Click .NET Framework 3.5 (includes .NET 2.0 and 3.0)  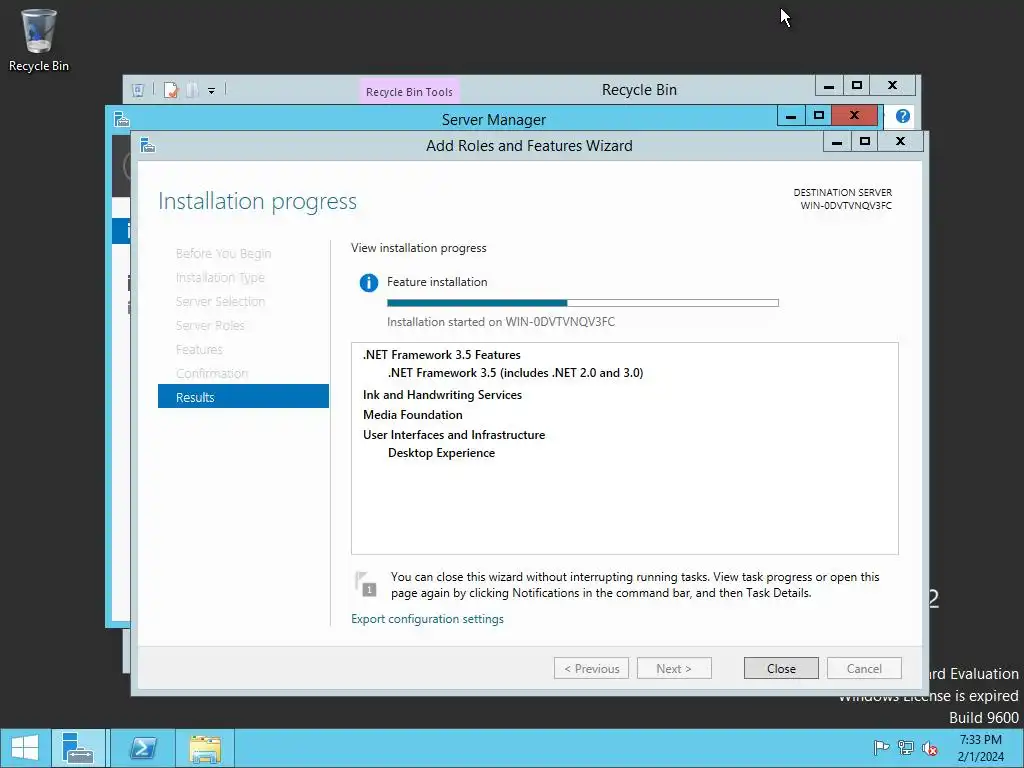point(515,373)
